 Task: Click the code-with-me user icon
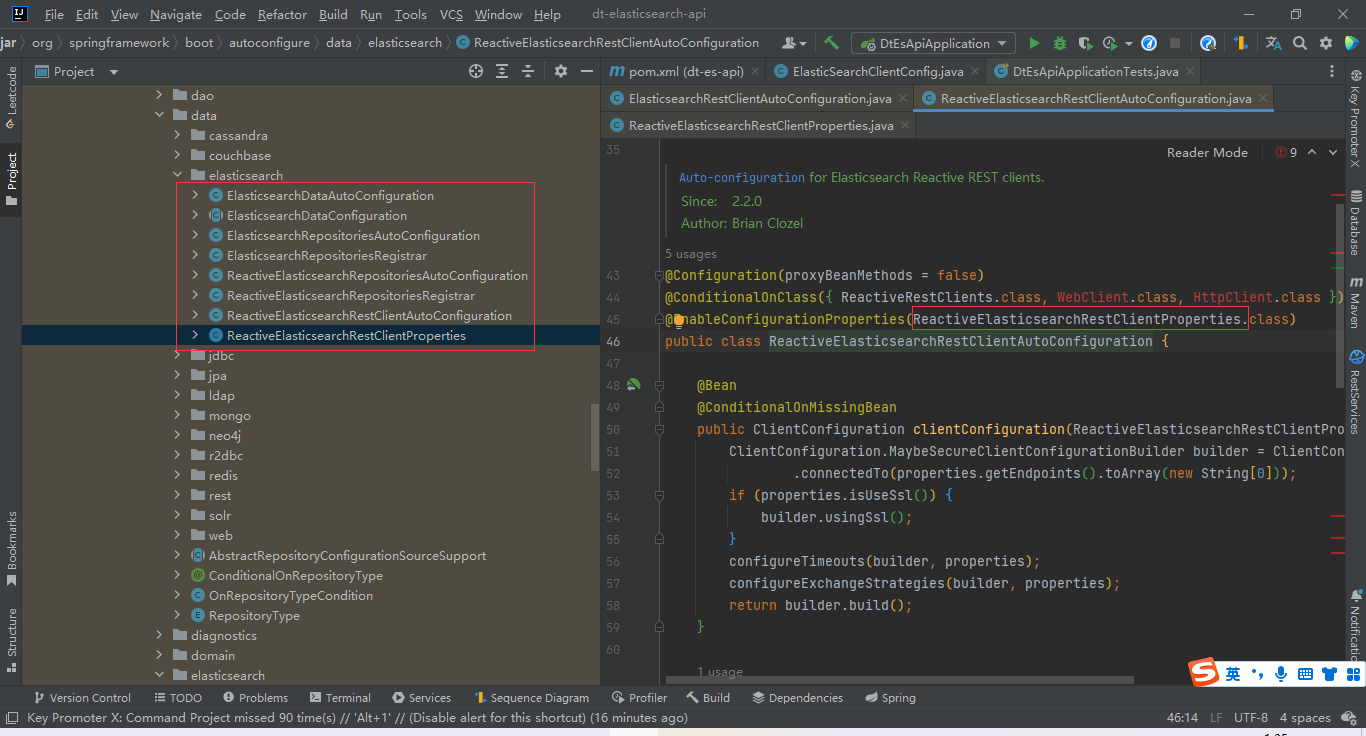point(795,43)
